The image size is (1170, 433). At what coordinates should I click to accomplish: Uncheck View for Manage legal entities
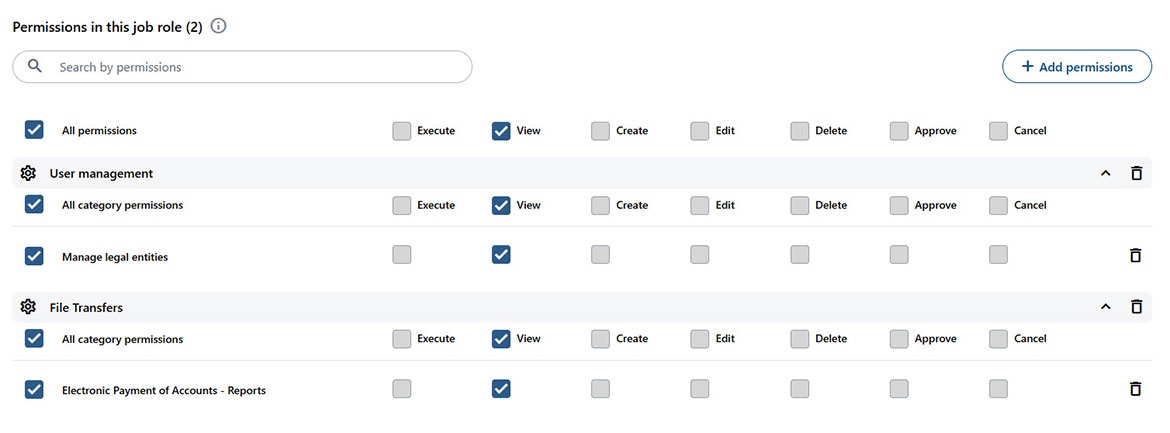501,255
